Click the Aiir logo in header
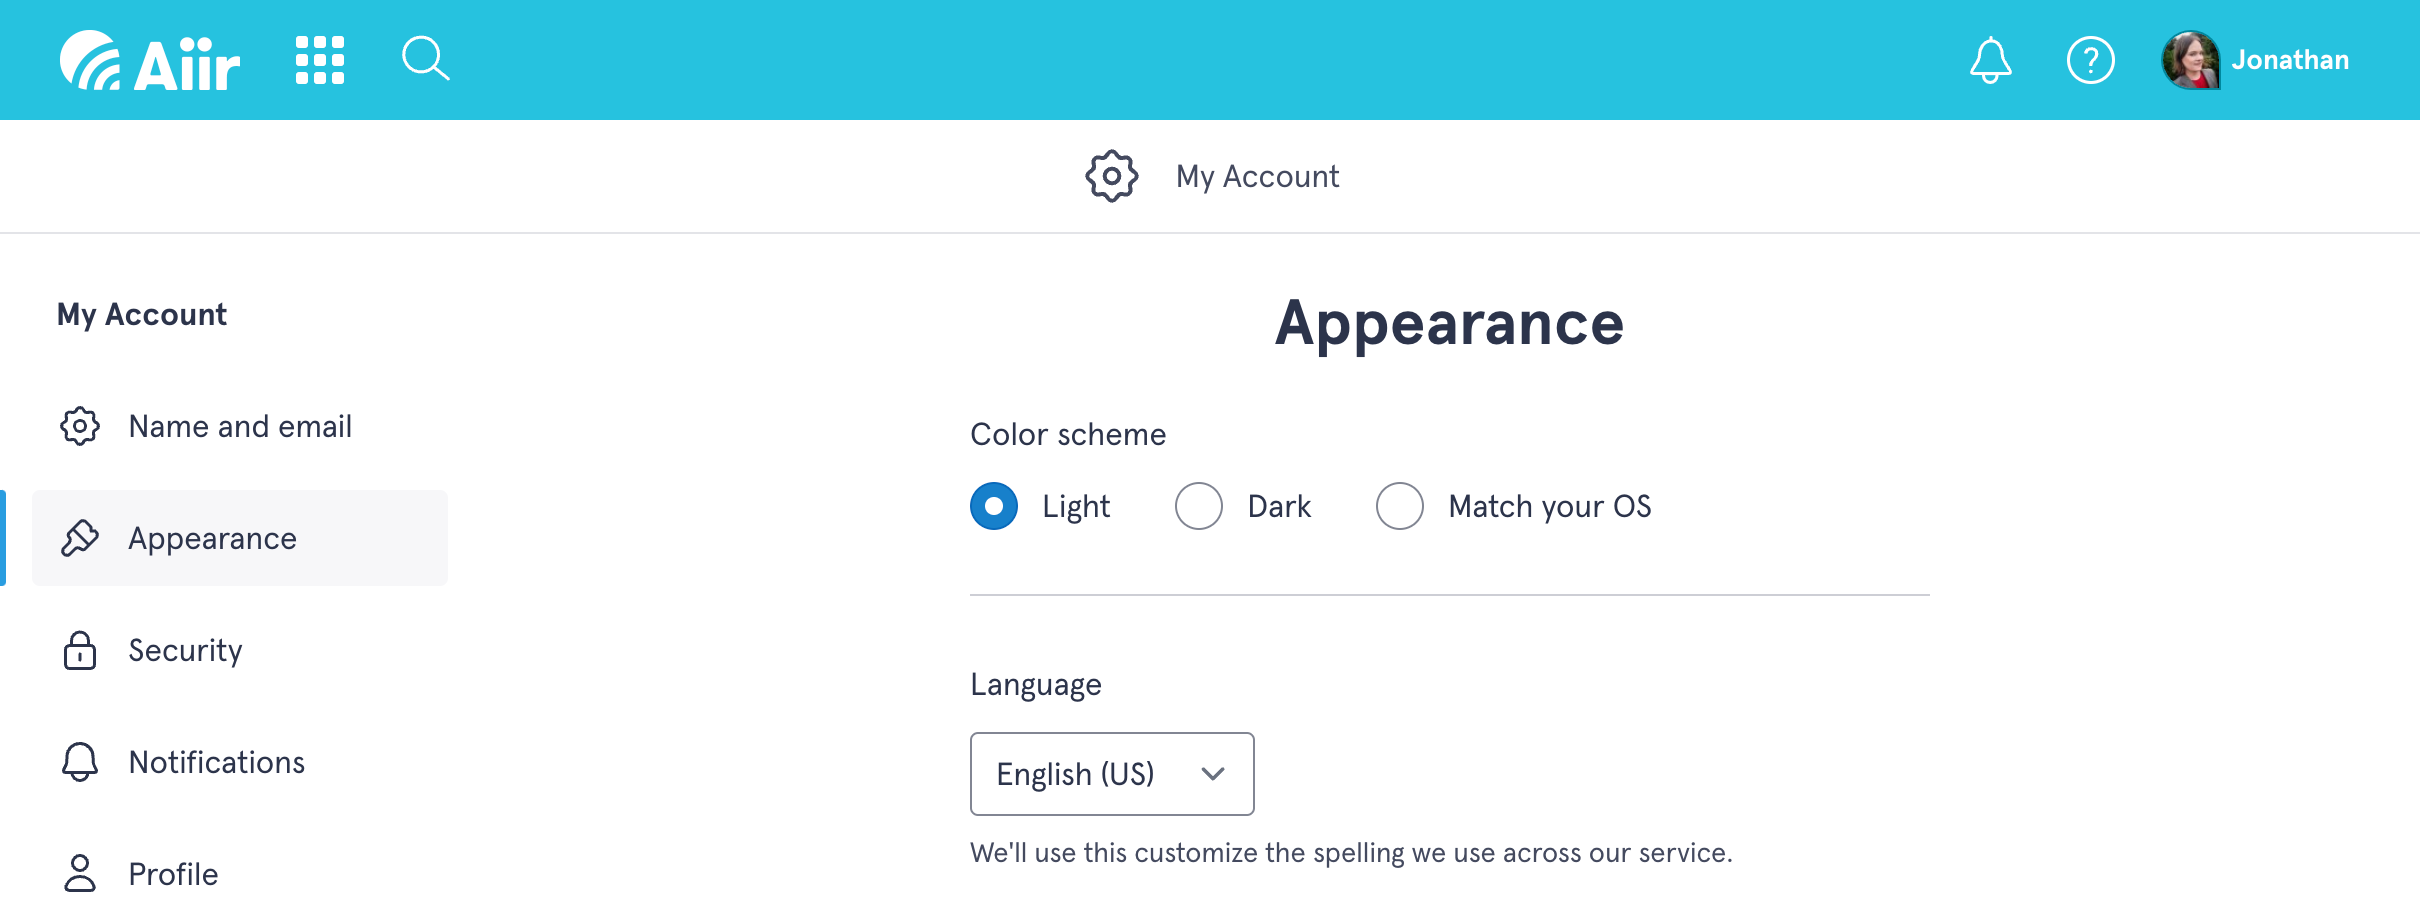2420x924 pixels. click(x=150, y=61)
